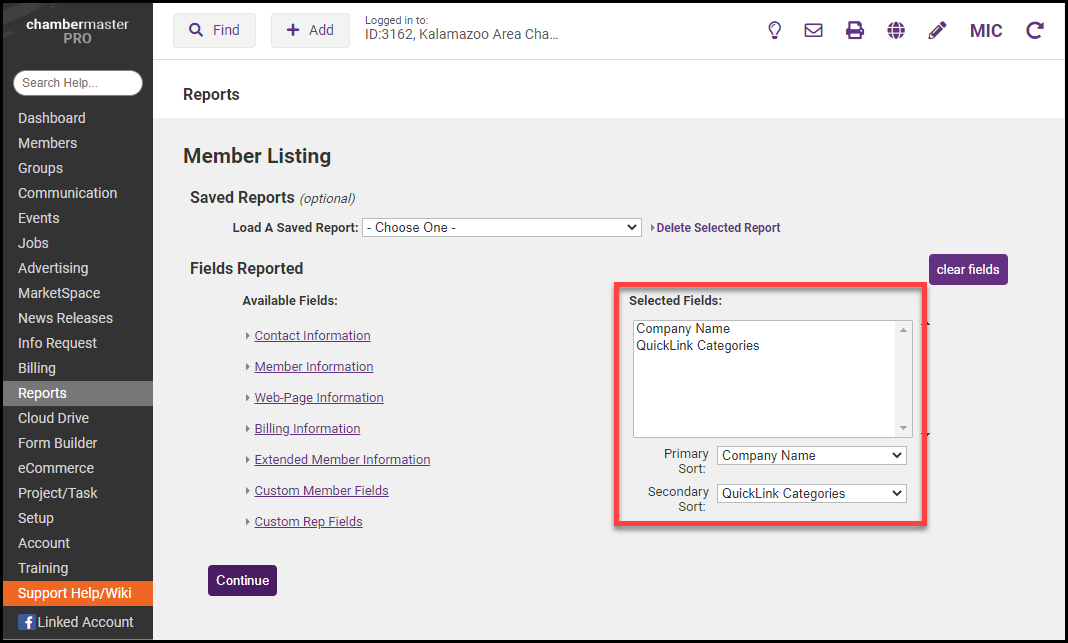Screen dimensions: 1068x643
Task: Go to Members in the sidebar
Action: pyautogui.click(x=47, y=143)
